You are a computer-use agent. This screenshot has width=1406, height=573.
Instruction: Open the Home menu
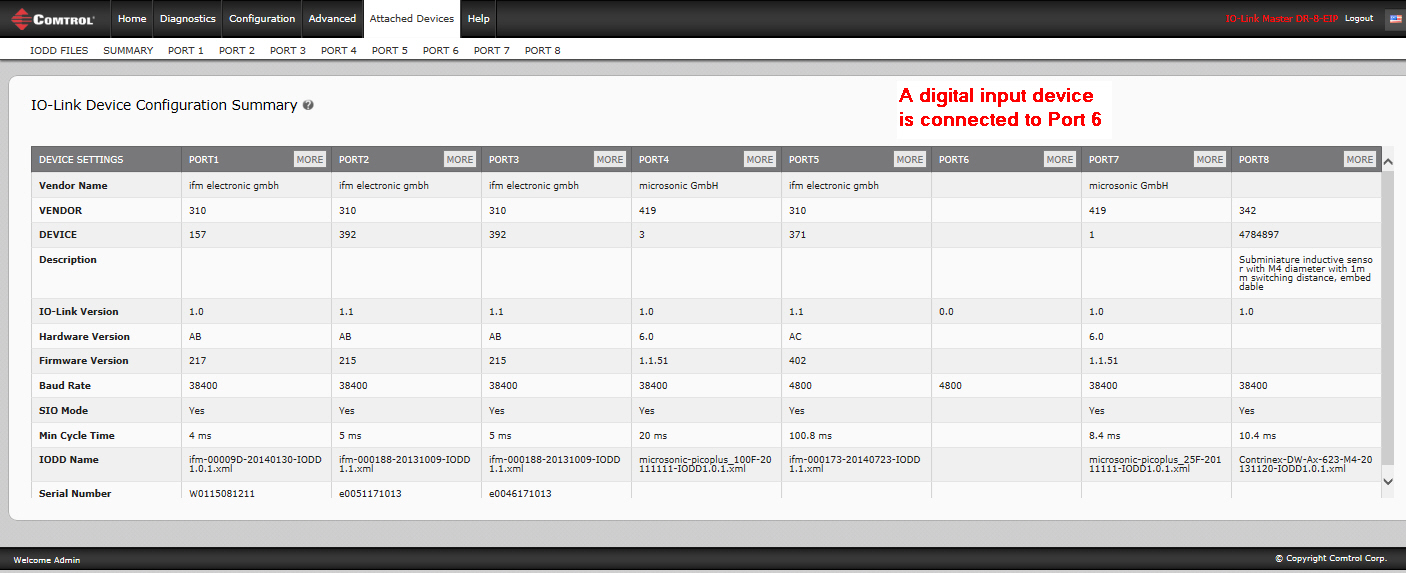coord(131,18)
